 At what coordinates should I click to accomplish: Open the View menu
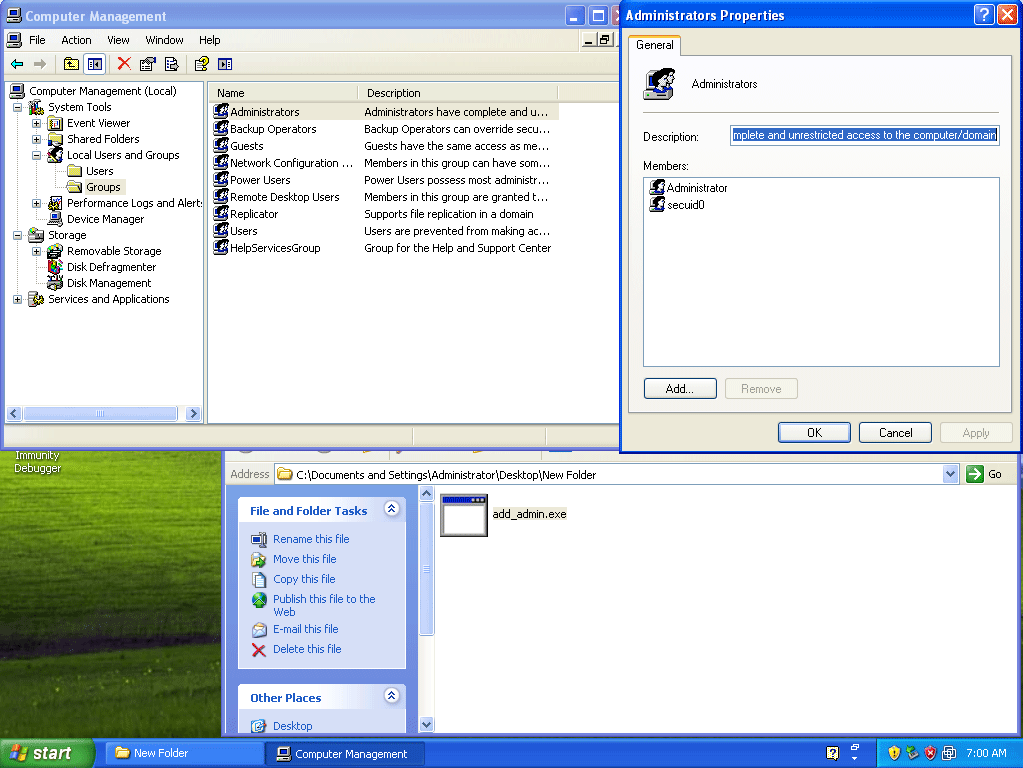point(118,40)
